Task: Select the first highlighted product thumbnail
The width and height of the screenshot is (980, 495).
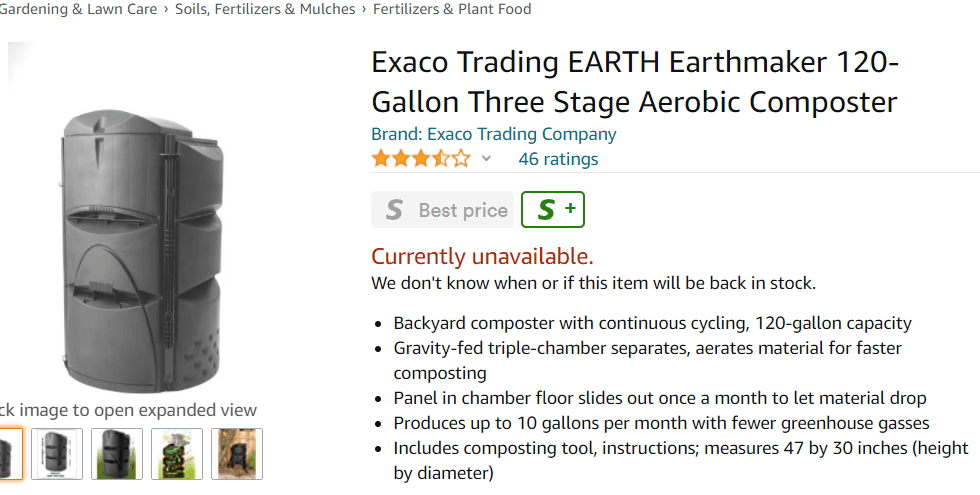Action: [x=9, y=454]
